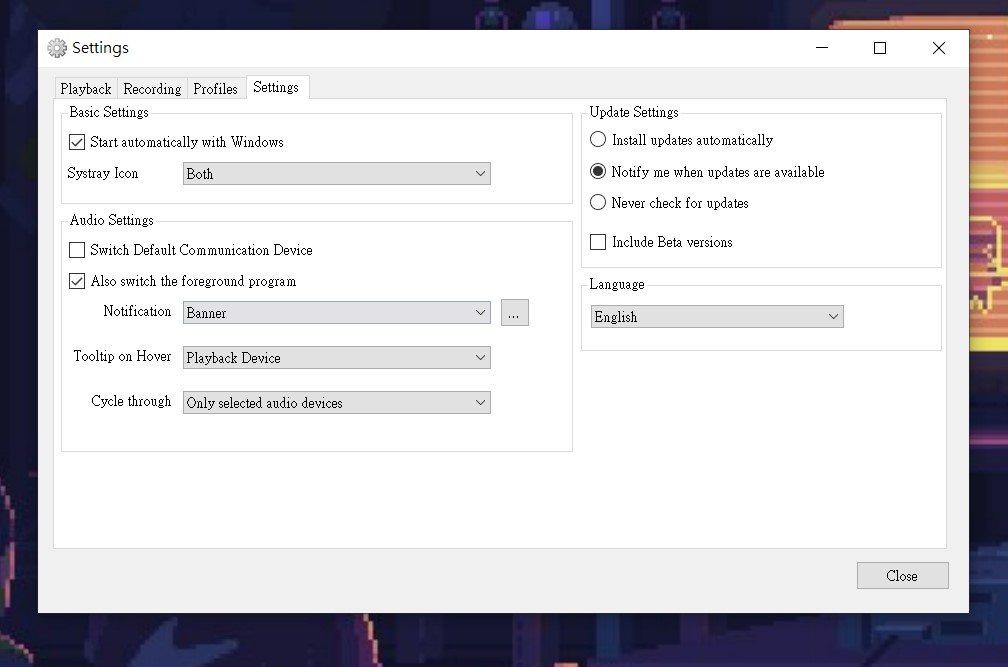This screenshot has height=667, width=1008.
Task: Open the Notification type dropdown
Action: [x=336, y=313]
